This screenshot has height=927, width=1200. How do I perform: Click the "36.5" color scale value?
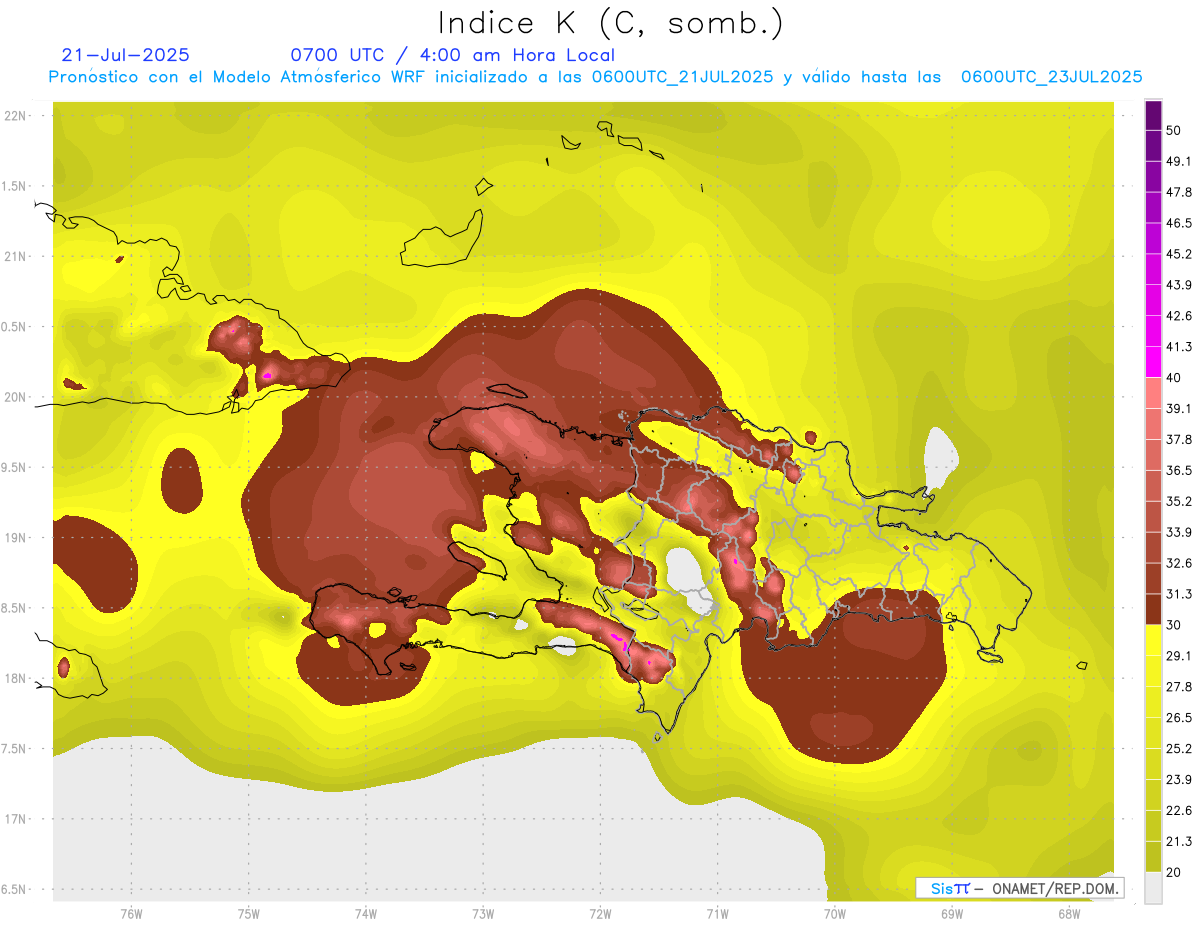[x=1179, y=470]
